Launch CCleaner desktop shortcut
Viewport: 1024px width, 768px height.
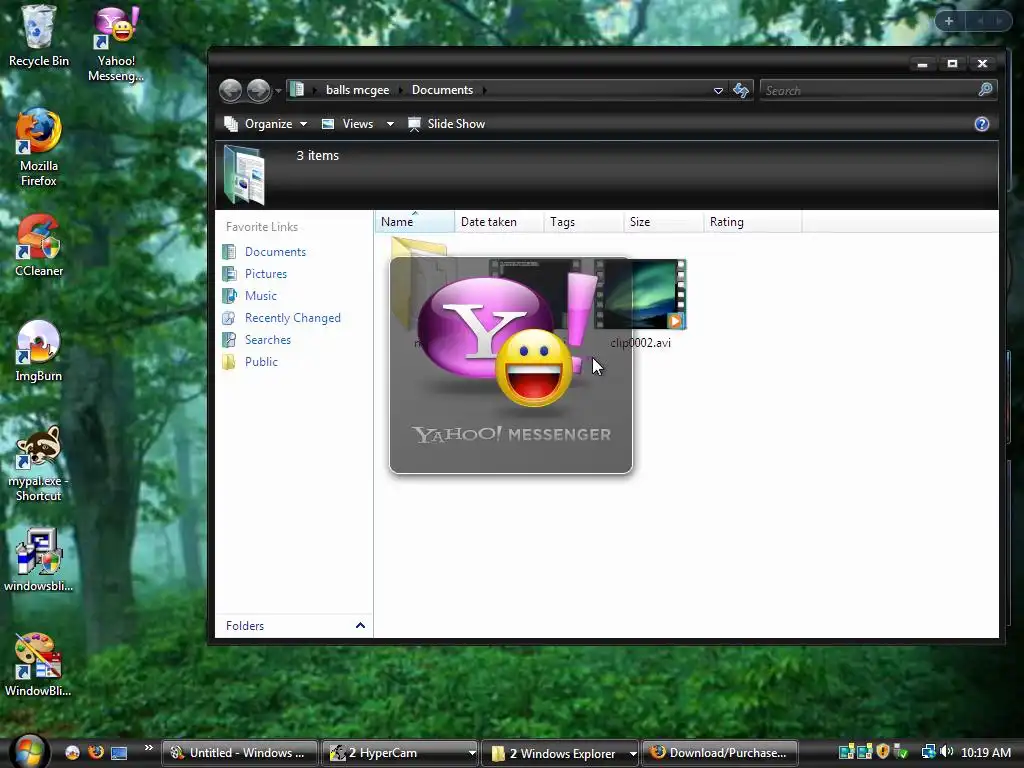click(39, 246)
